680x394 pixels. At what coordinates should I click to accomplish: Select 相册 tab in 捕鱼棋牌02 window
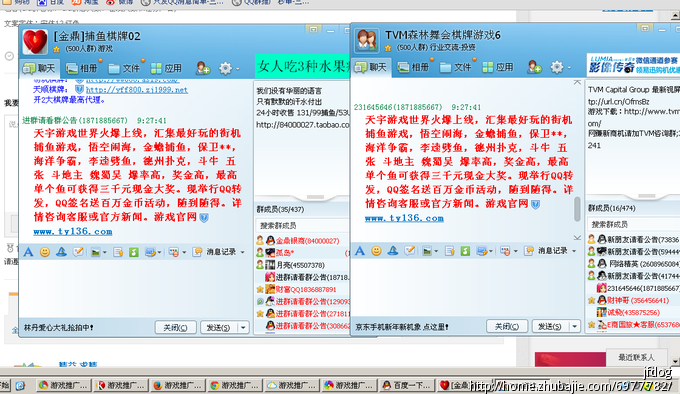82,68
